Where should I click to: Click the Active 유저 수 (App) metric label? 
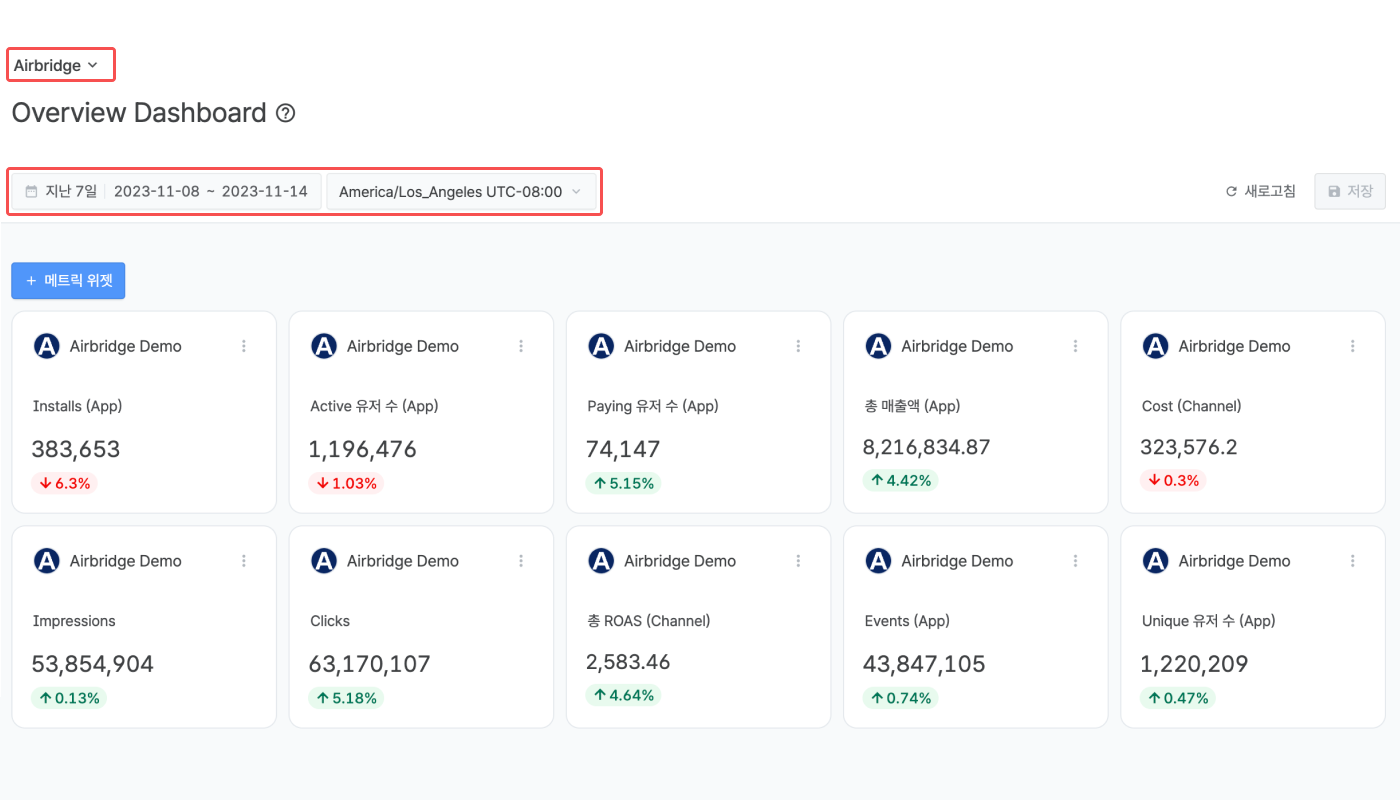(x=374, y=406)
